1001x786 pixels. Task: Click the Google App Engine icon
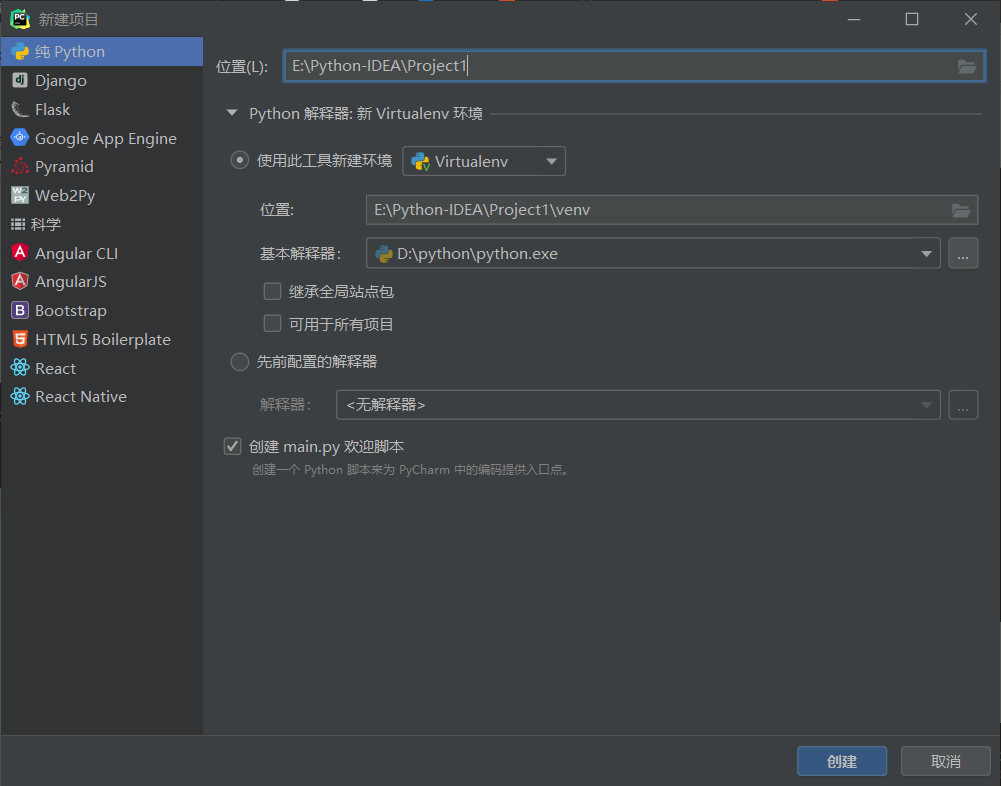pyautogui.click(x=20, y=137)
